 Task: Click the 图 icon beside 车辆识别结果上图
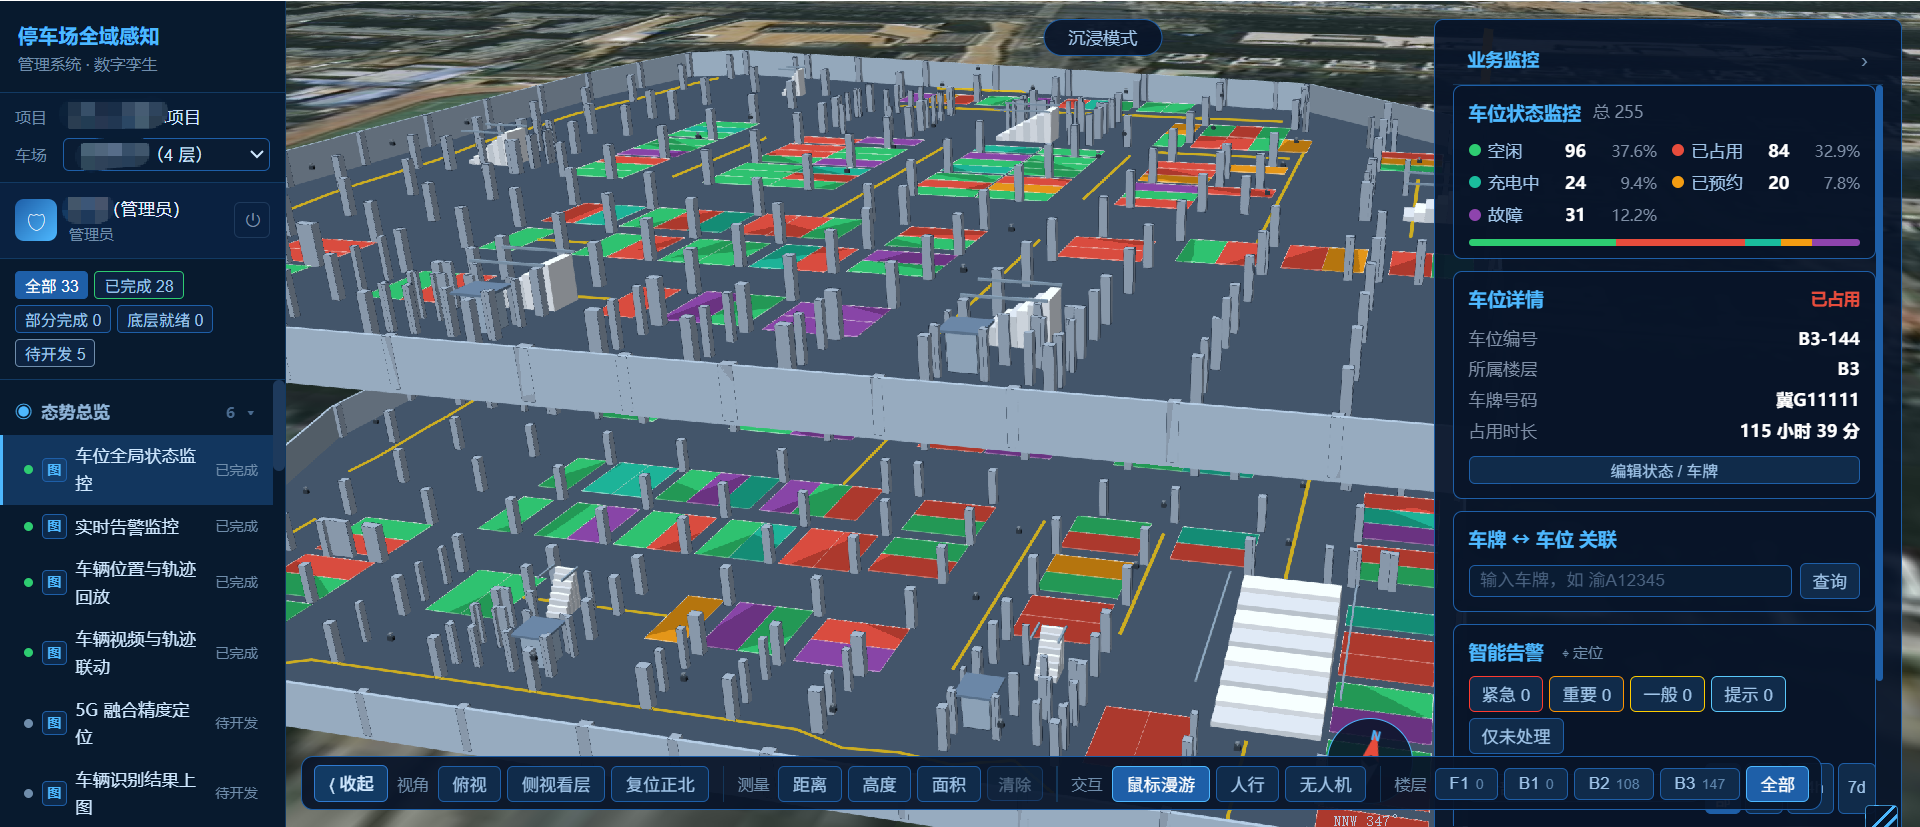pos(54,793)
